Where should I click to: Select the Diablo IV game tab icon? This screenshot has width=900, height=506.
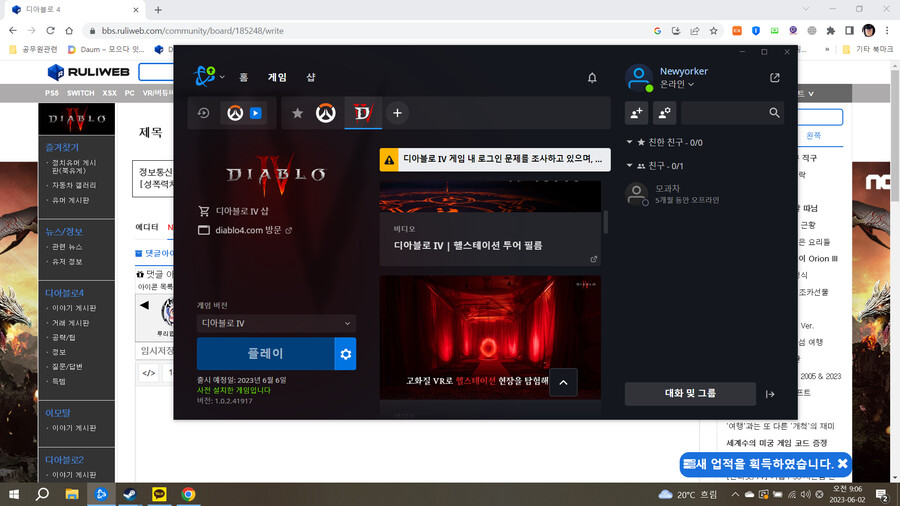(363, 113)
